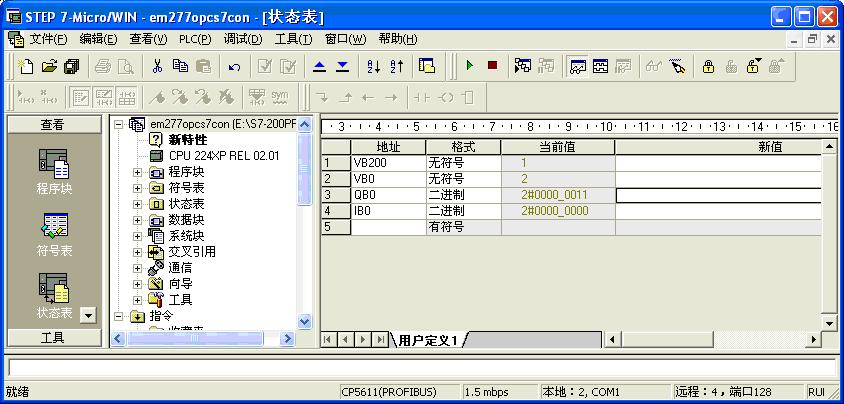Click the program status icon next to the stop button
The image size is (844, 404).
[x=523, y=66]
